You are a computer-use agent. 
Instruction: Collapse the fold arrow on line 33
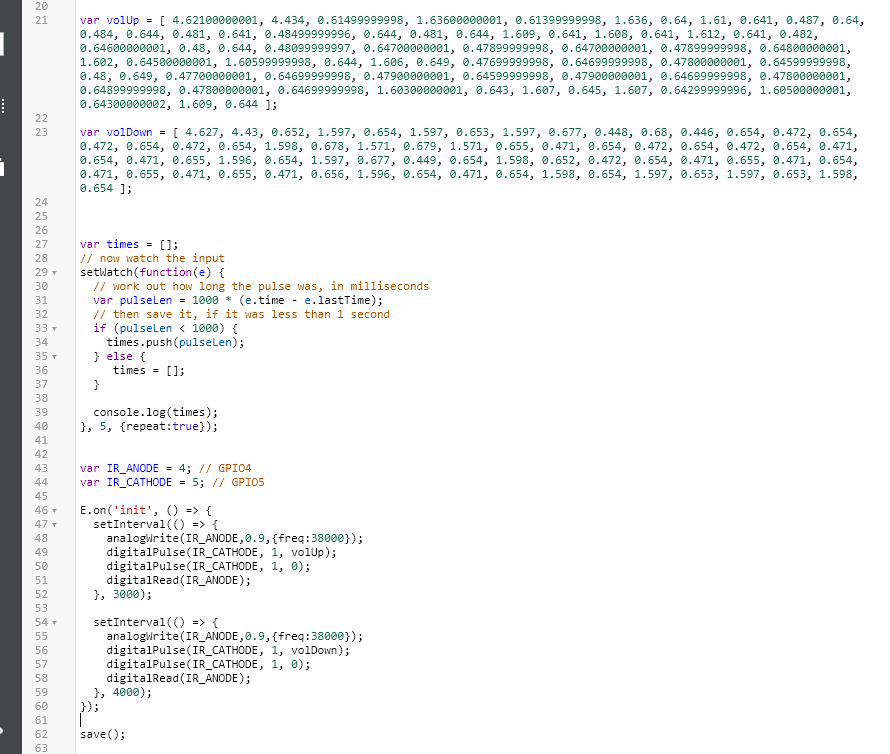(x=54, y=329)
